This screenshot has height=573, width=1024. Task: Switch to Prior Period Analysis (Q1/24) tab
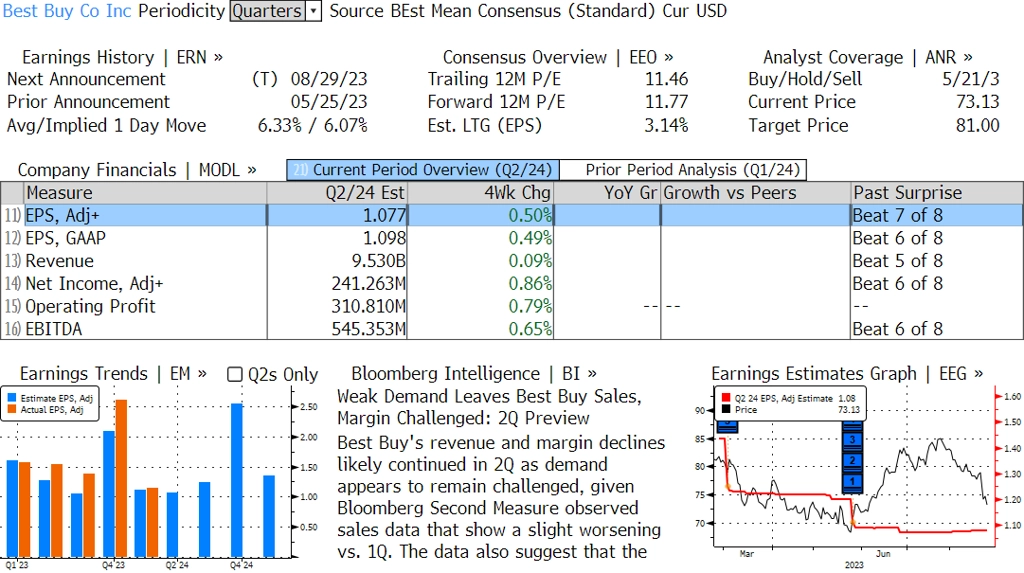pos(684,170)
